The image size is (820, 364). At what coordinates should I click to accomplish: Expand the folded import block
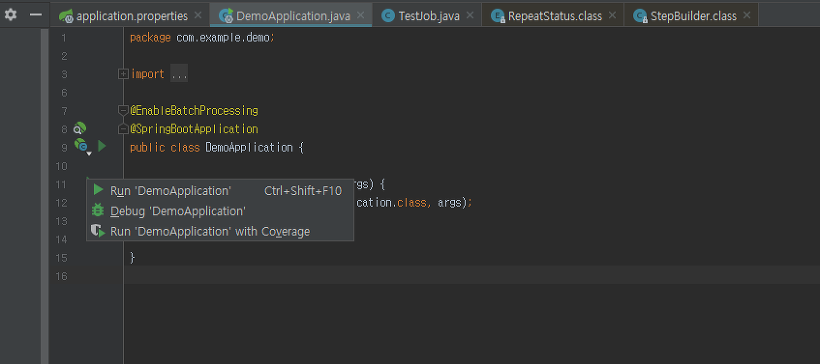point(123,74)
